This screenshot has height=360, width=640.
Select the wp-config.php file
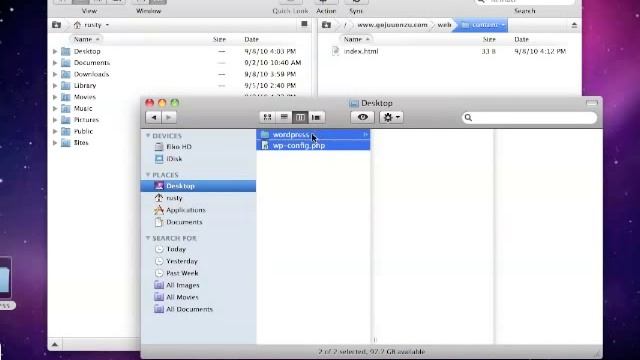pos(313,145)
